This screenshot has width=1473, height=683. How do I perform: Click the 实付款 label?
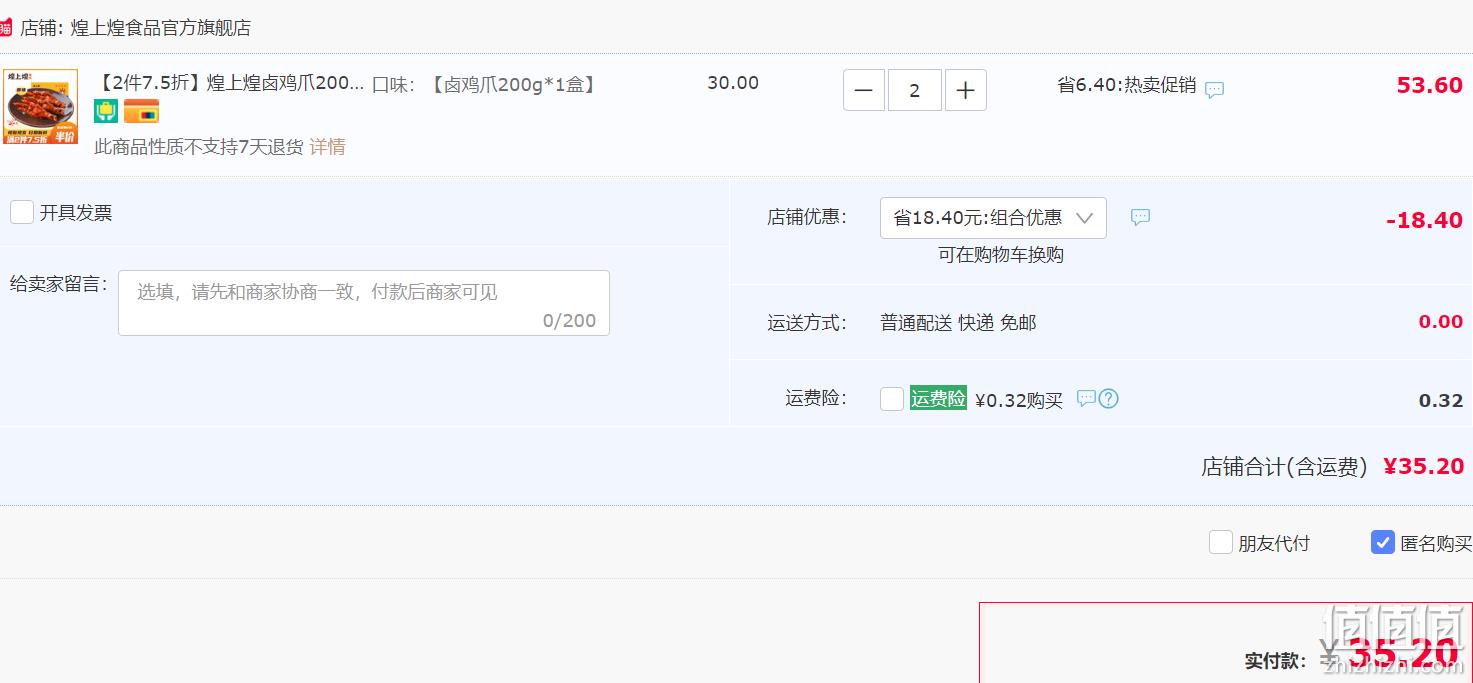(1275, 661)
